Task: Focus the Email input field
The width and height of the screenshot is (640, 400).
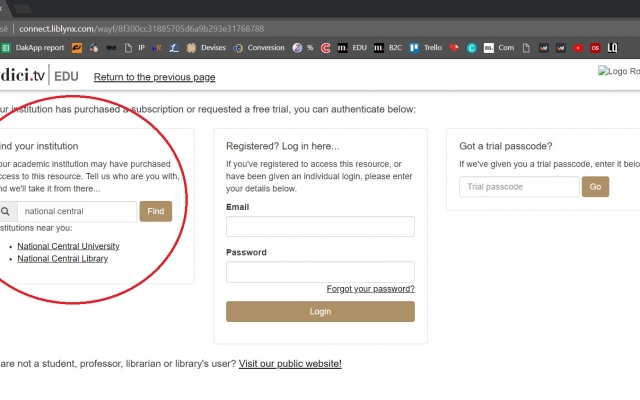Action: point(320,227)
